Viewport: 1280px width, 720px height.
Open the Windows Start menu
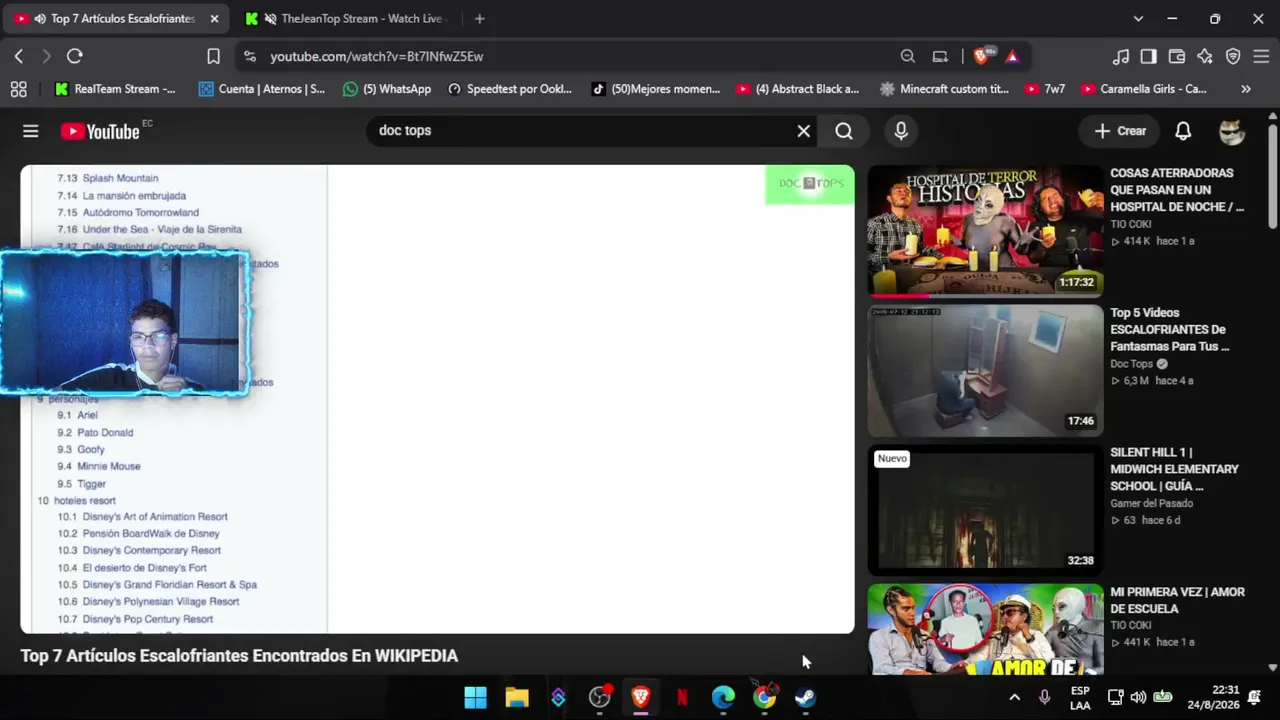[475, 697]
